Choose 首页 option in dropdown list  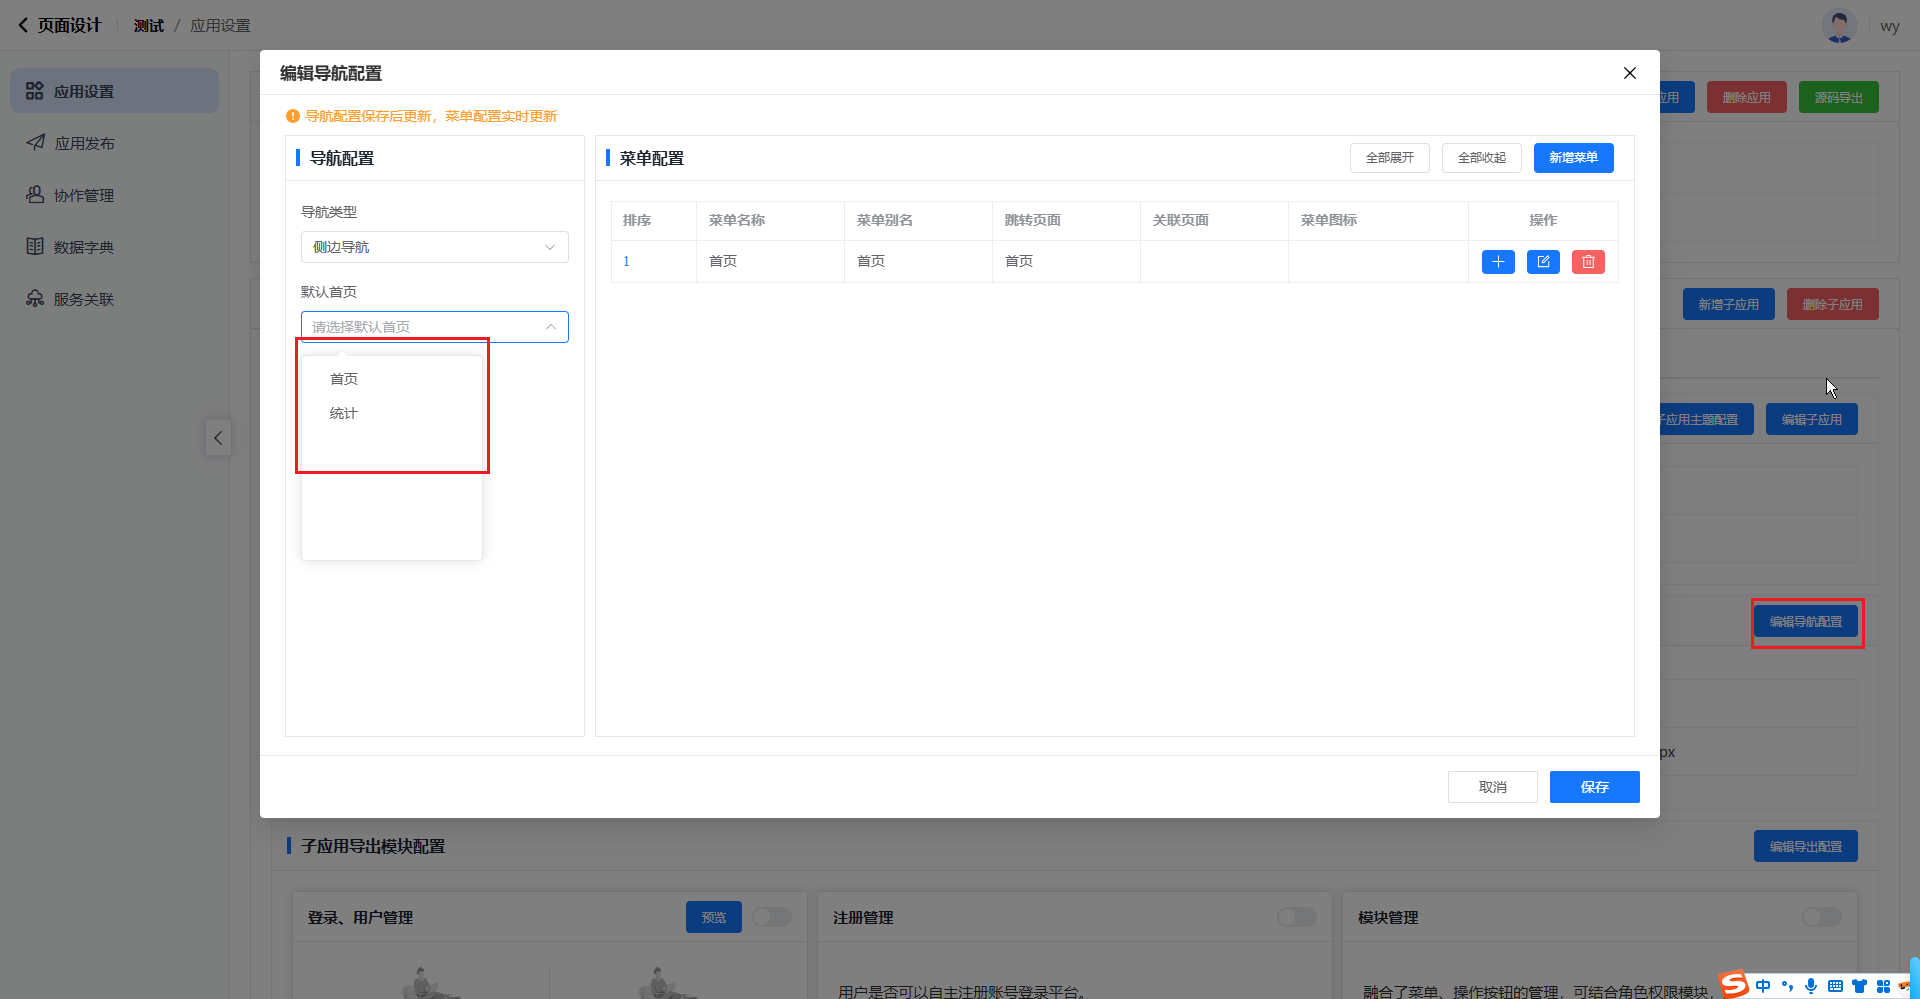(x=344, y=379)
